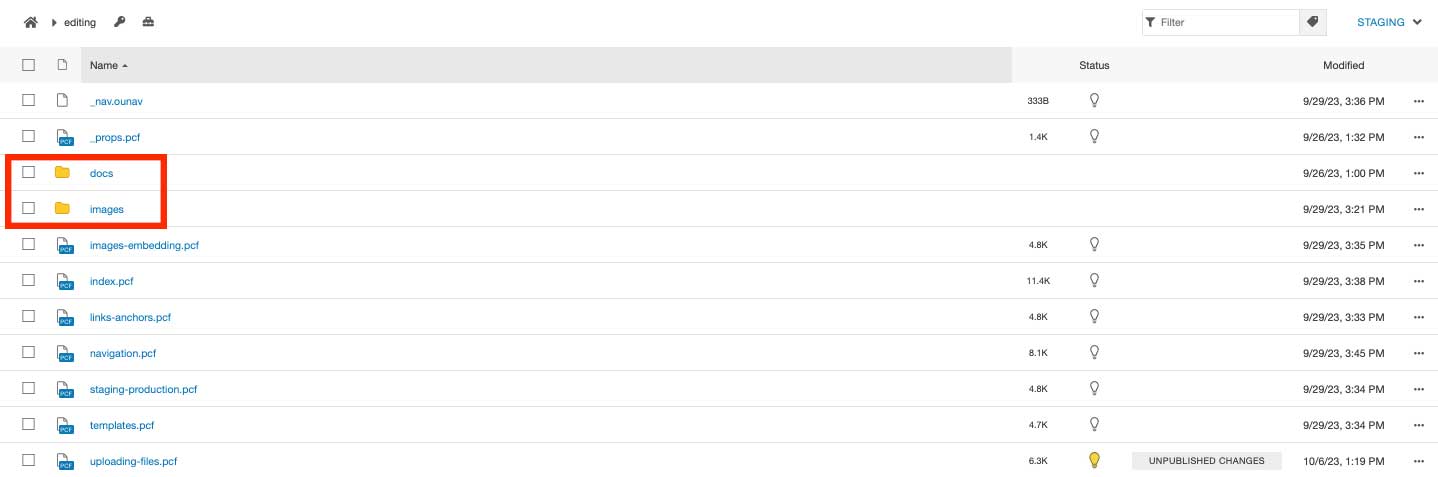
Task: Select the checkbox beside the images folder
Action: tap(29, 208)
